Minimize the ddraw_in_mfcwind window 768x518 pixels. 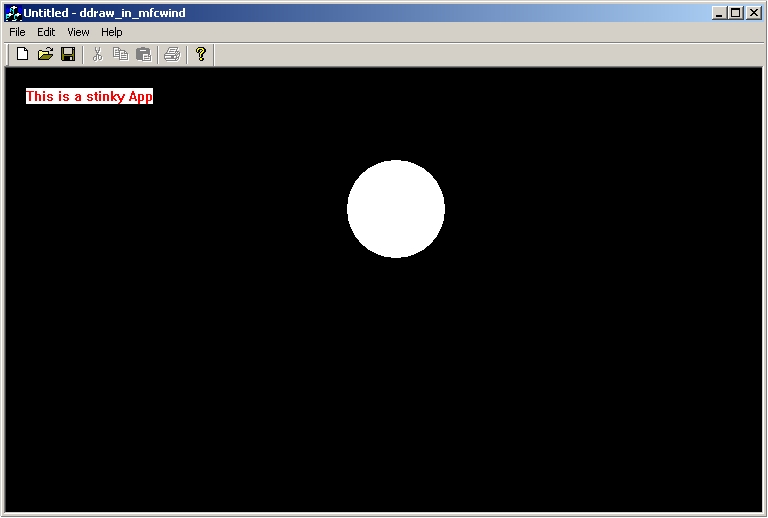(719, 13)
